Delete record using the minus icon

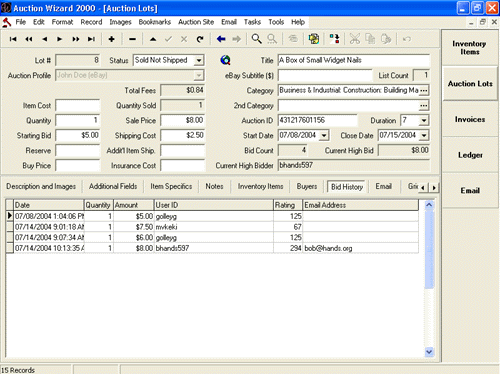132,39
